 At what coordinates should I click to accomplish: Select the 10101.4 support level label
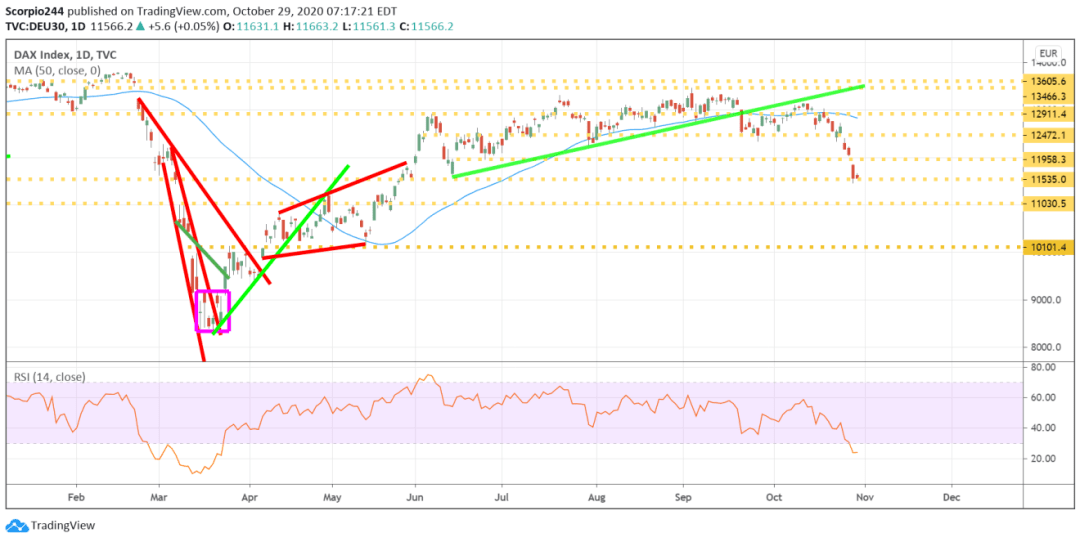coord(1049,246)
